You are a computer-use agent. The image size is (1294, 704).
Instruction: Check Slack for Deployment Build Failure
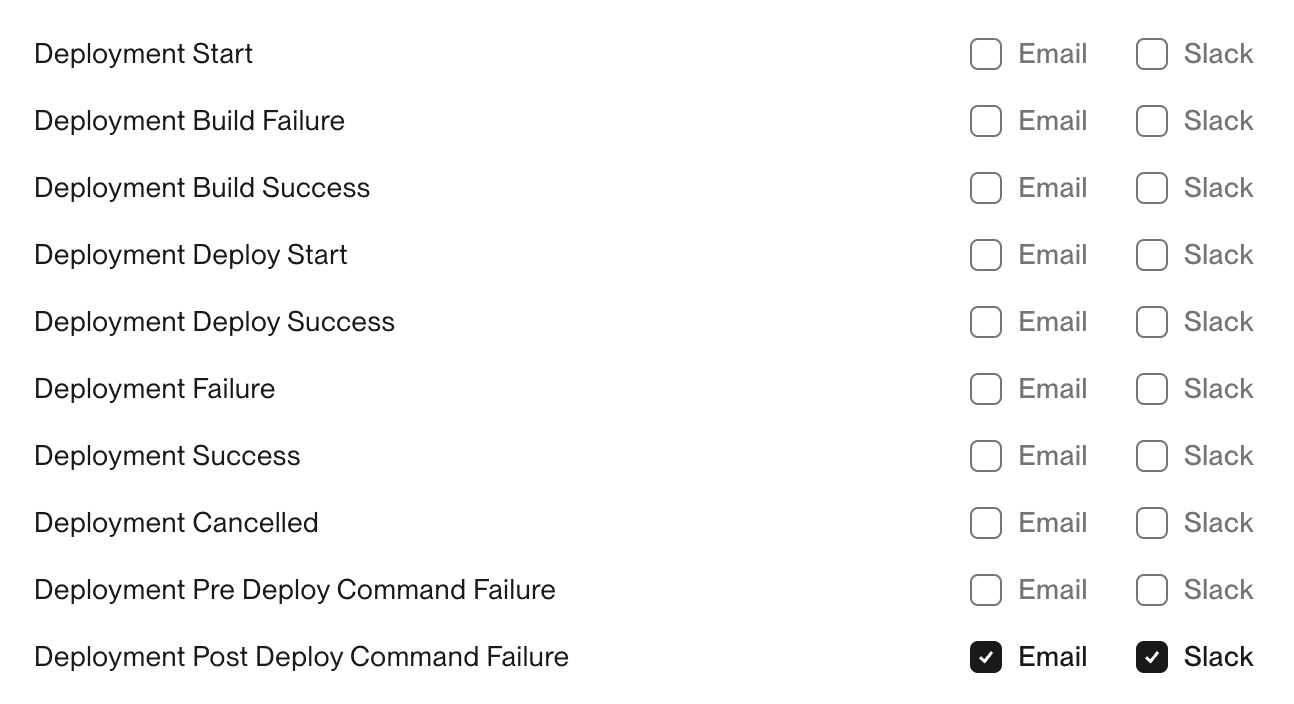coord(1152,121)
